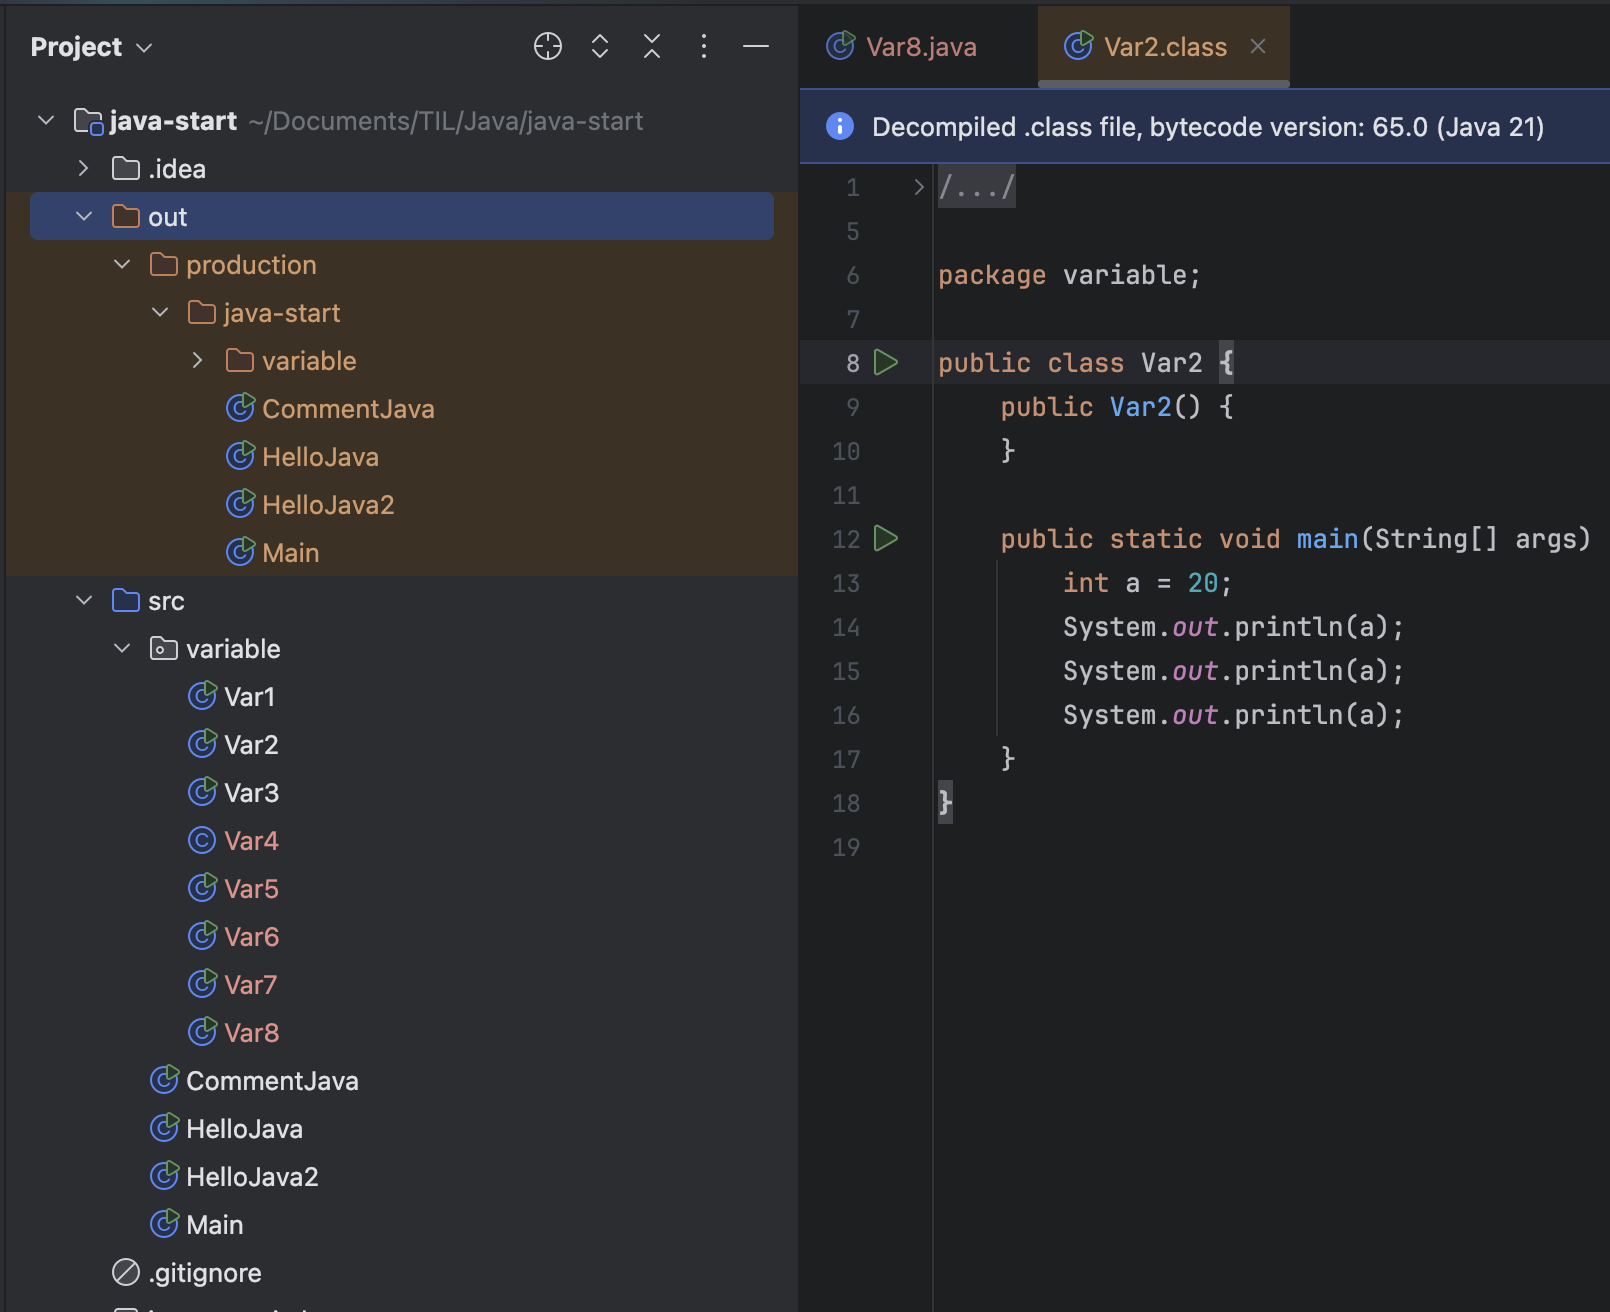Click Collapse All icon in Project toolbar
The width and height of the screenshot is (1610, 1312).
click(652, 46)
